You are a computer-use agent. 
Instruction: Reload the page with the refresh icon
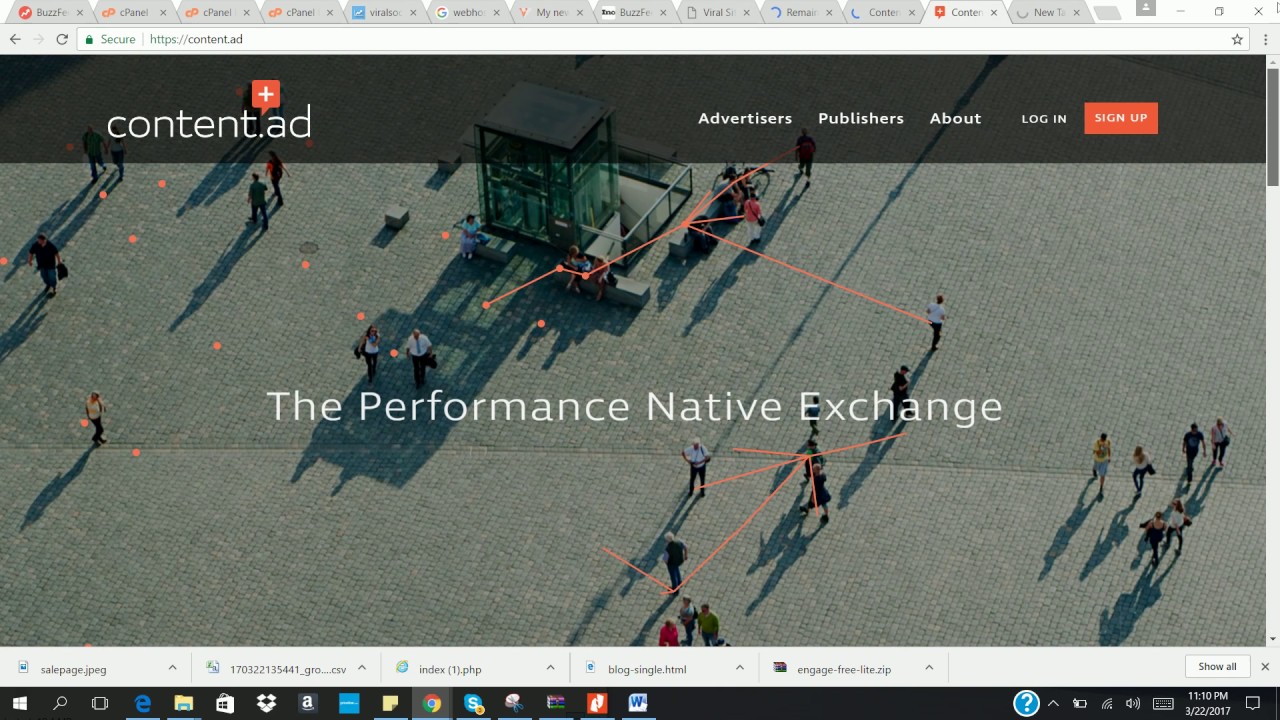pyautogui.click(x=62, y=39)
